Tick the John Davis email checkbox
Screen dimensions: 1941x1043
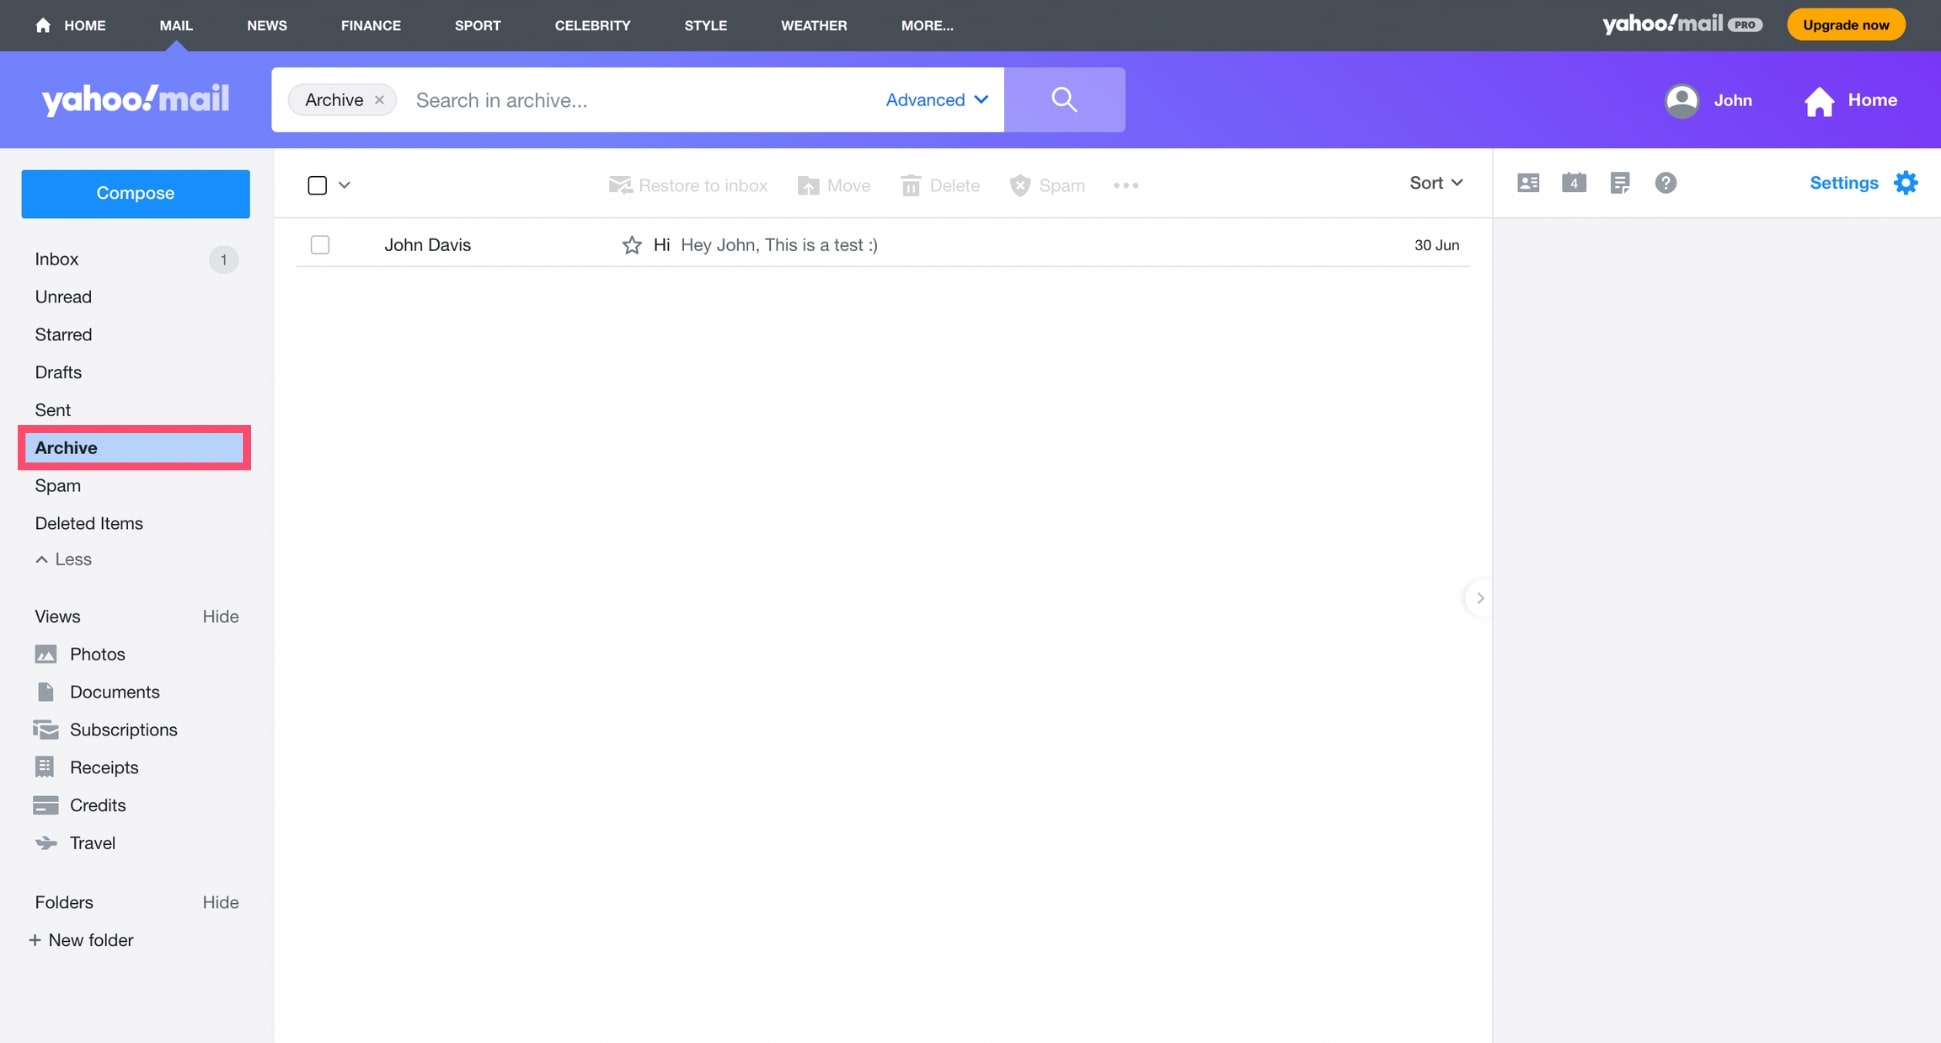pos(320,245)
